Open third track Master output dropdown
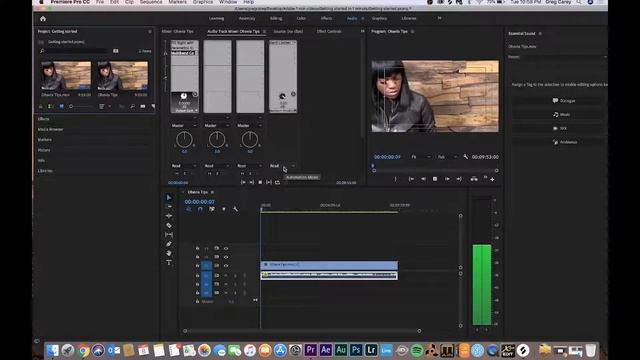Screen dimensions: 640x360 pyautogui.click(x=249, y=125)
